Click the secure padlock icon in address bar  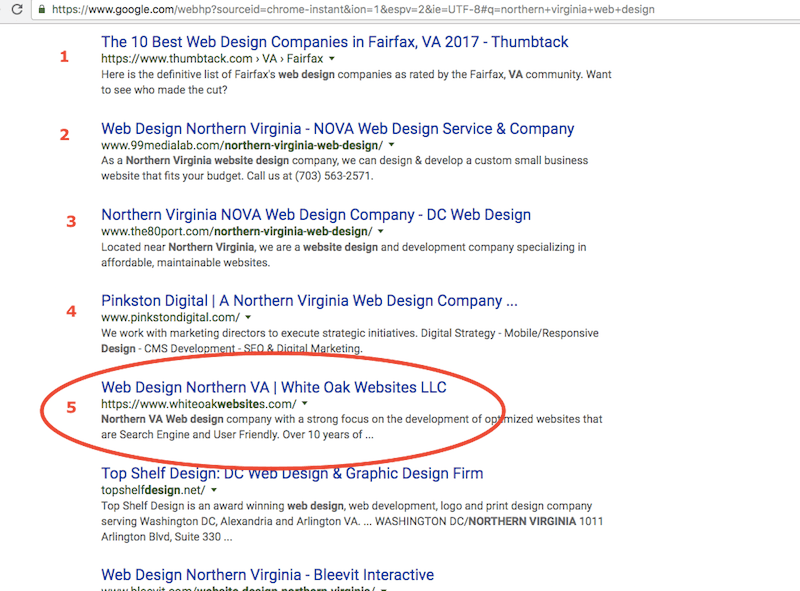(42, 9)
